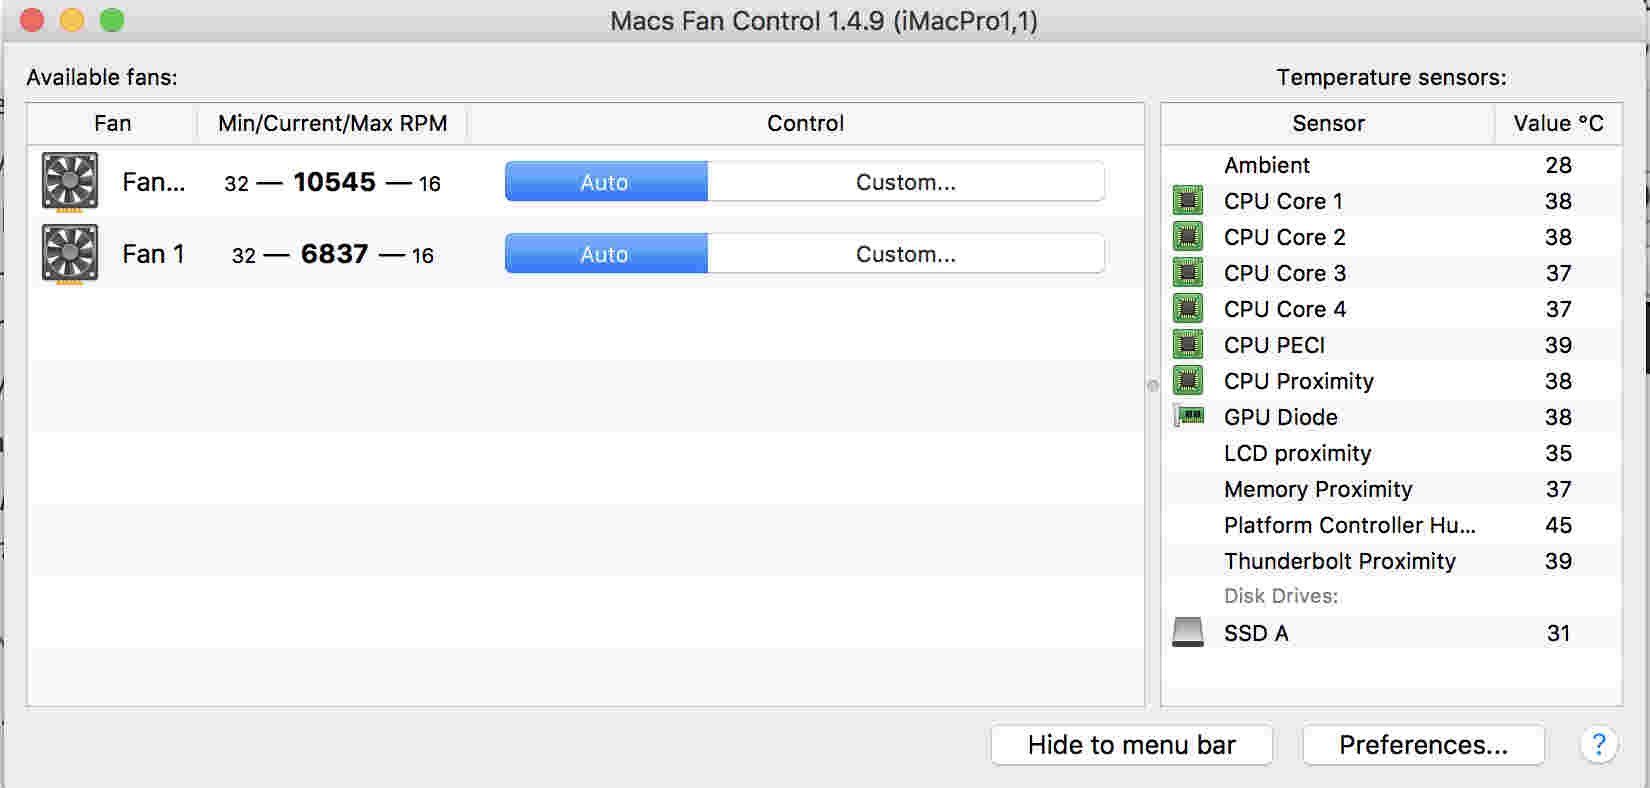Select the CPU Core 2 sensor label
This screenshot has height=788, width=1650.
coord(1284,237)
